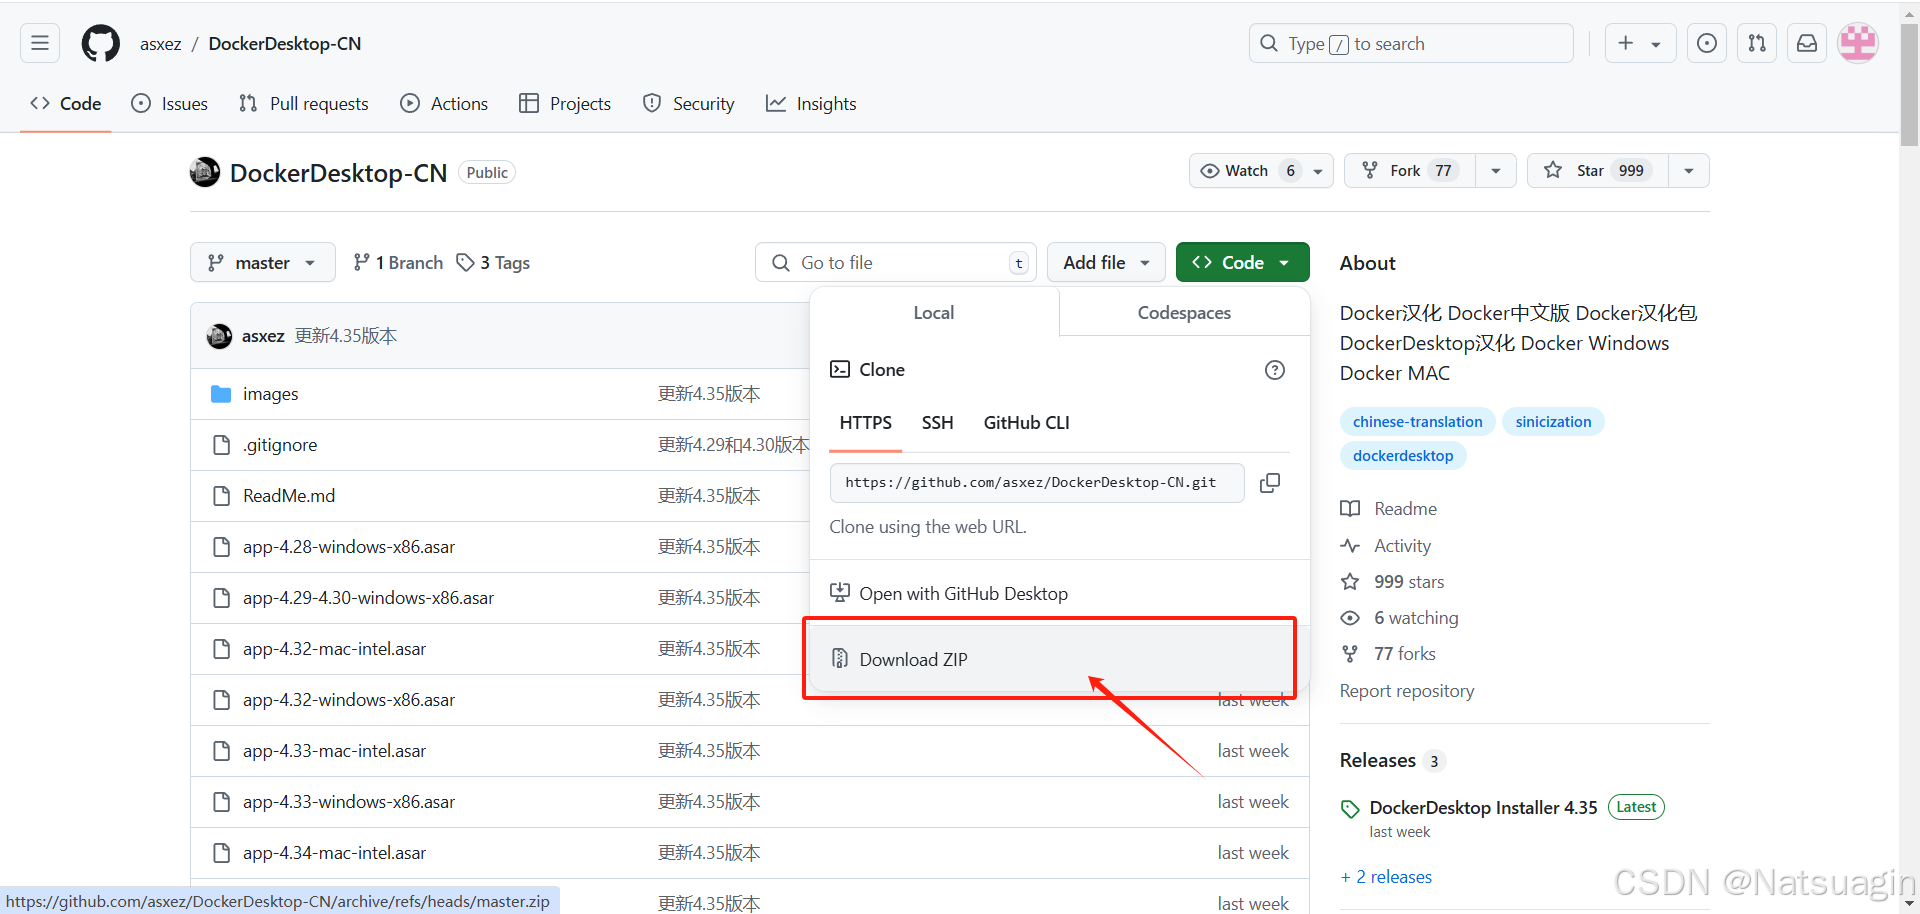Open the issues icon in top header

(1706, 44)
